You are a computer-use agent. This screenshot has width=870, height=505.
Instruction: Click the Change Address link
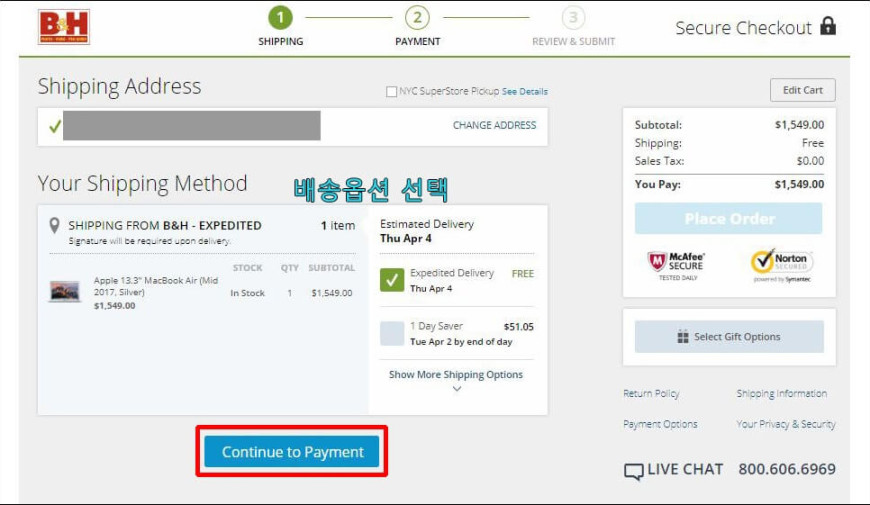(x=494, y=125)
